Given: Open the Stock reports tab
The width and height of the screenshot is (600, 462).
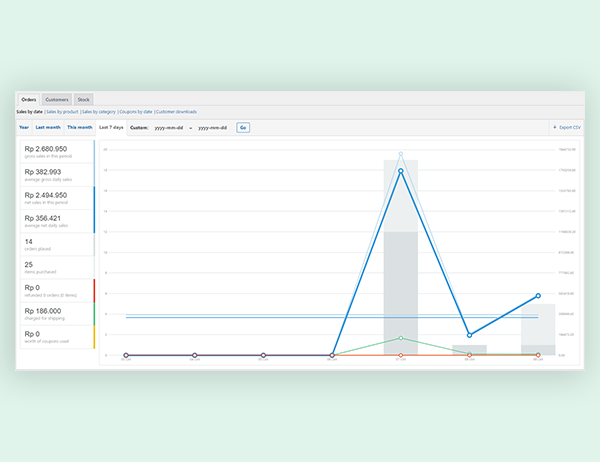Looking at the screenshot, I should pos(83,100).
